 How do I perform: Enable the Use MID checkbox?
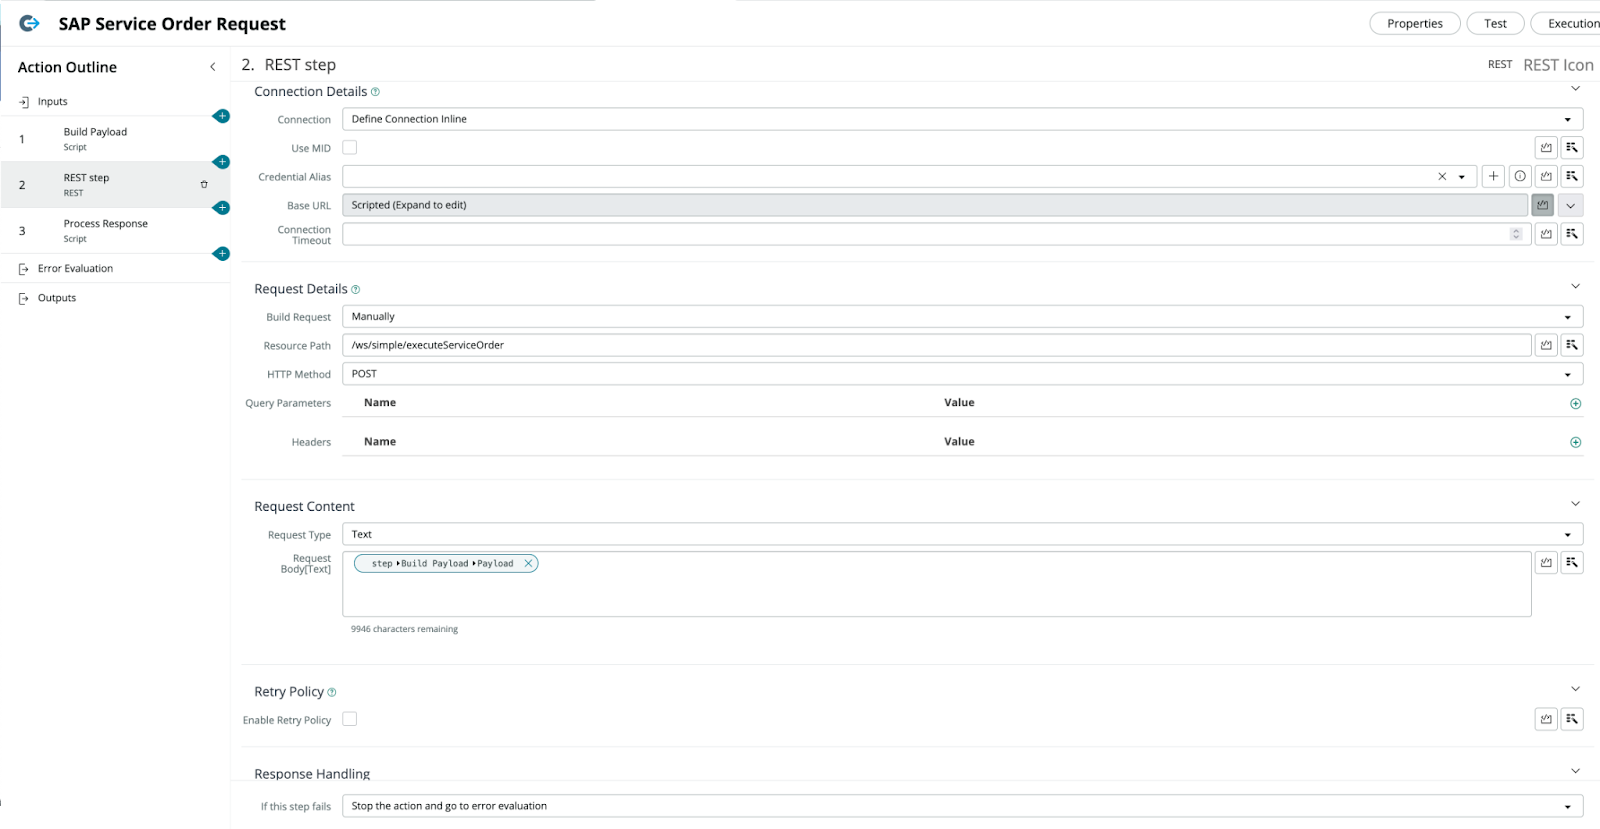(350, 147)
